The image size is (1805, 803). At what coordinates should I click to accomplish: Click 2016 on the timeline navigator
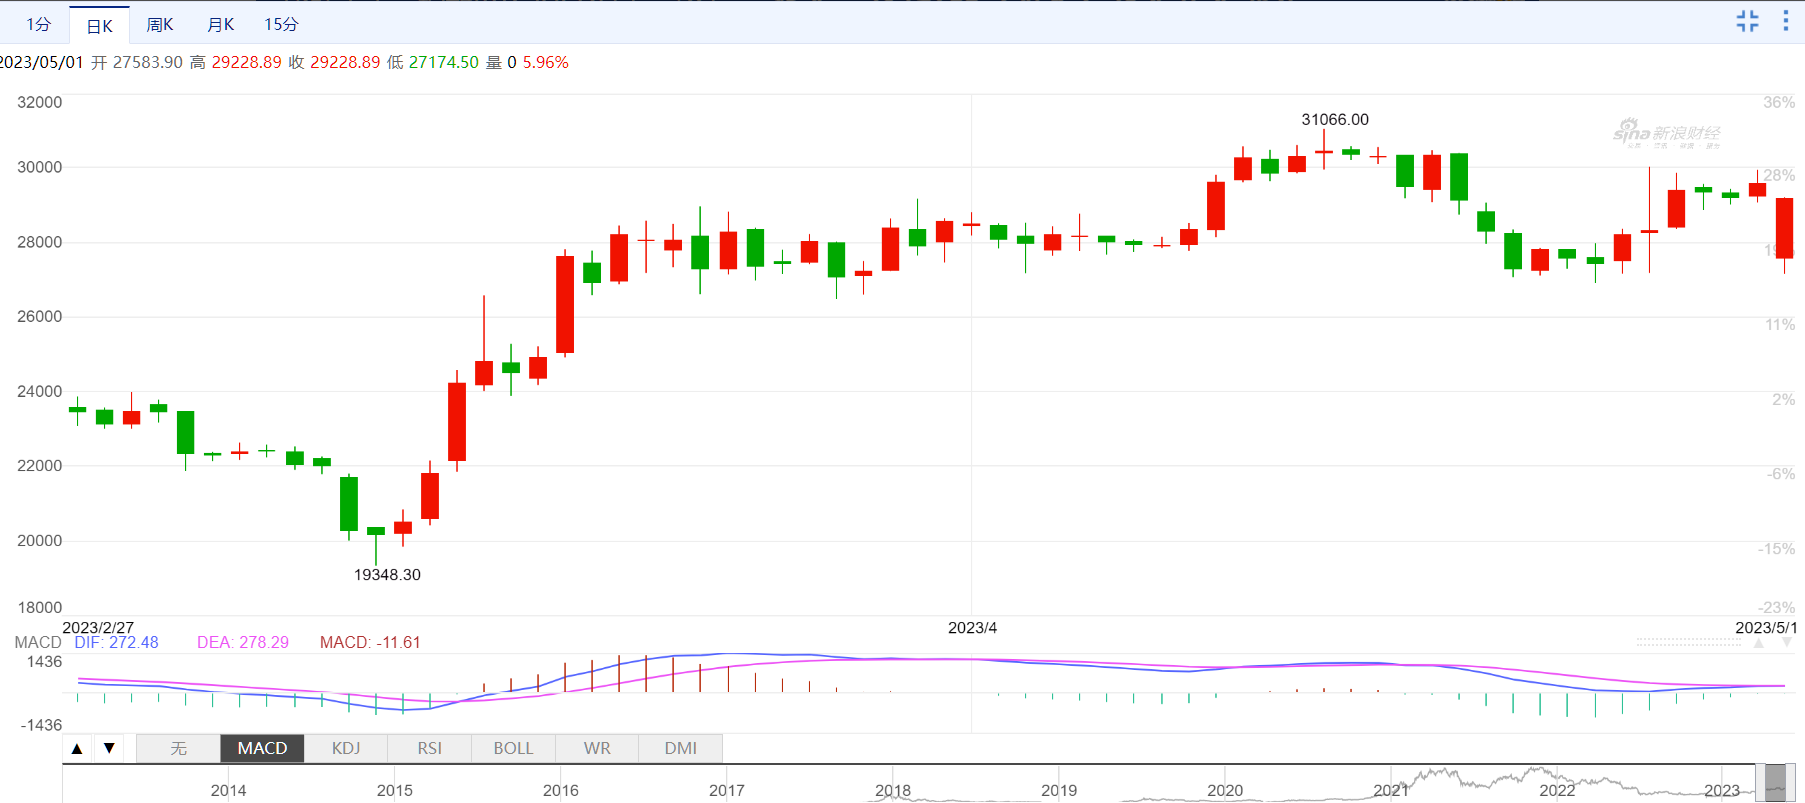561,790
